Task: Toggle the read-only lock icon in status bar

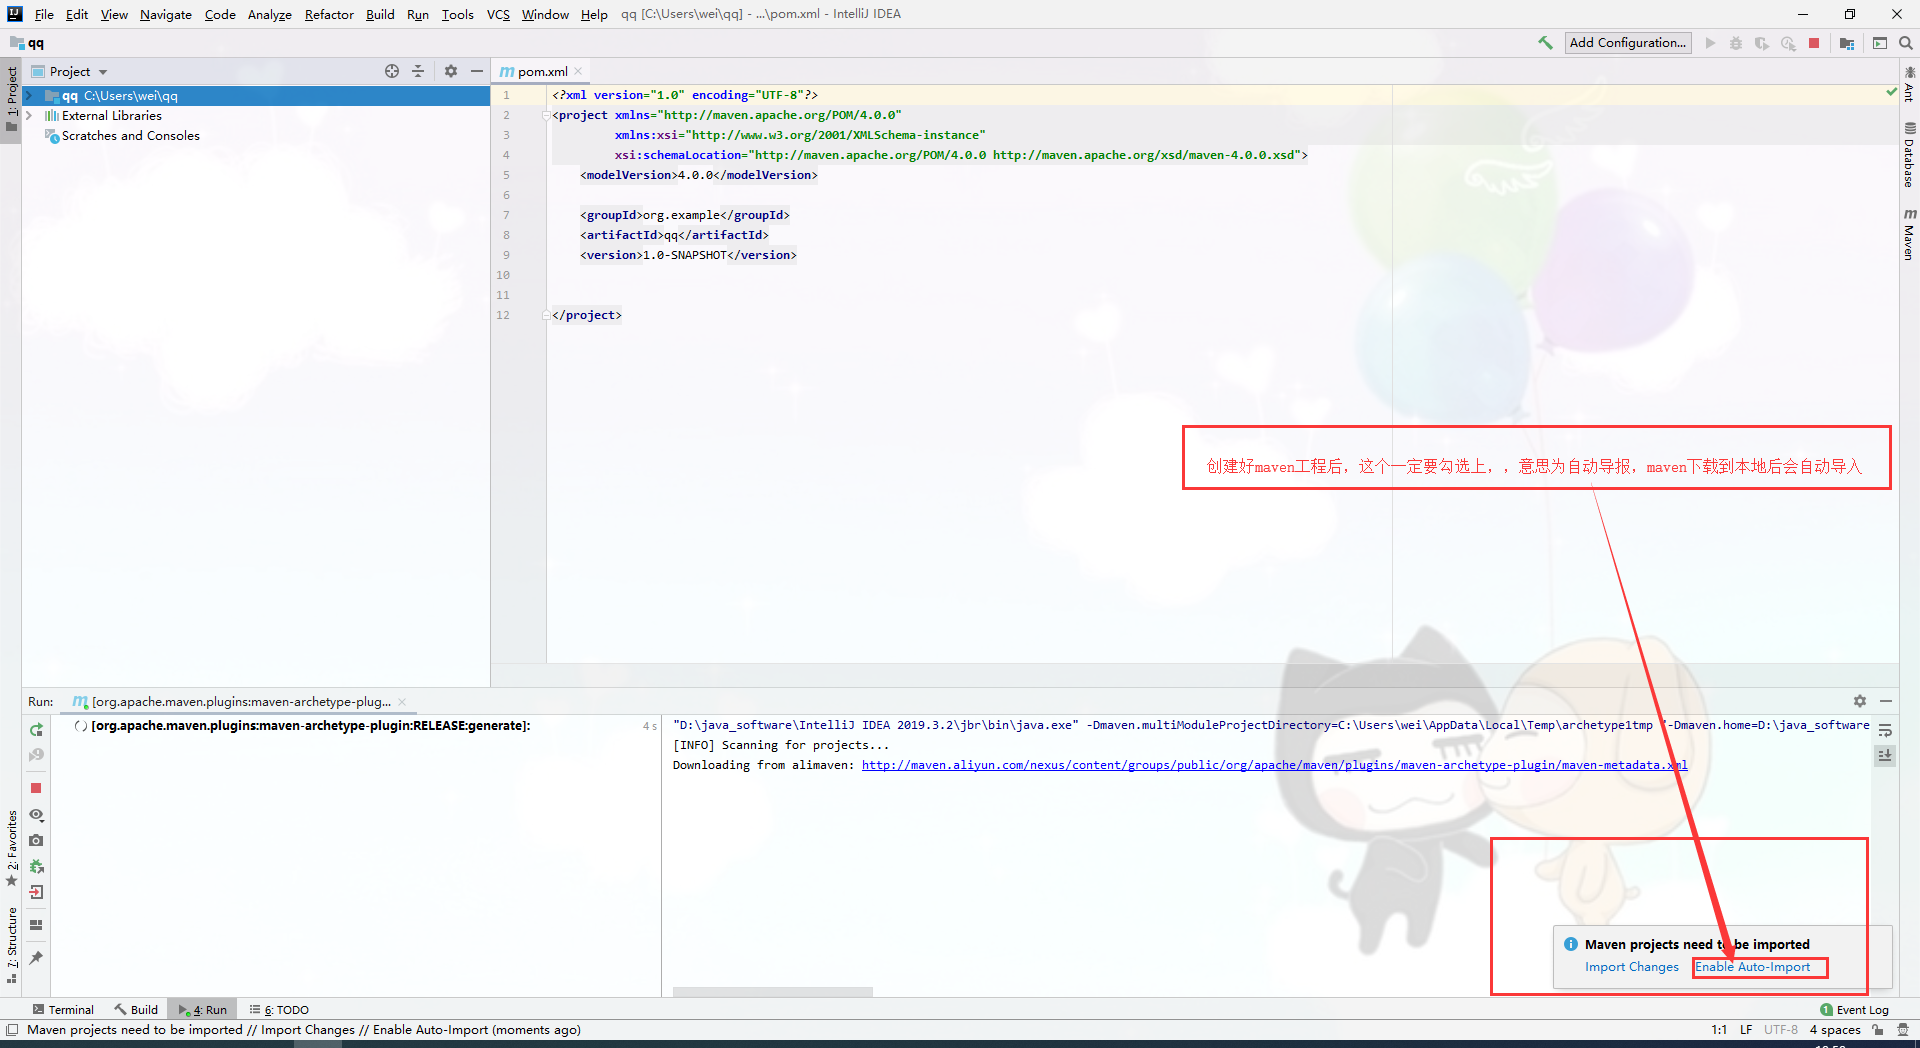Action: point(1878,1029)
